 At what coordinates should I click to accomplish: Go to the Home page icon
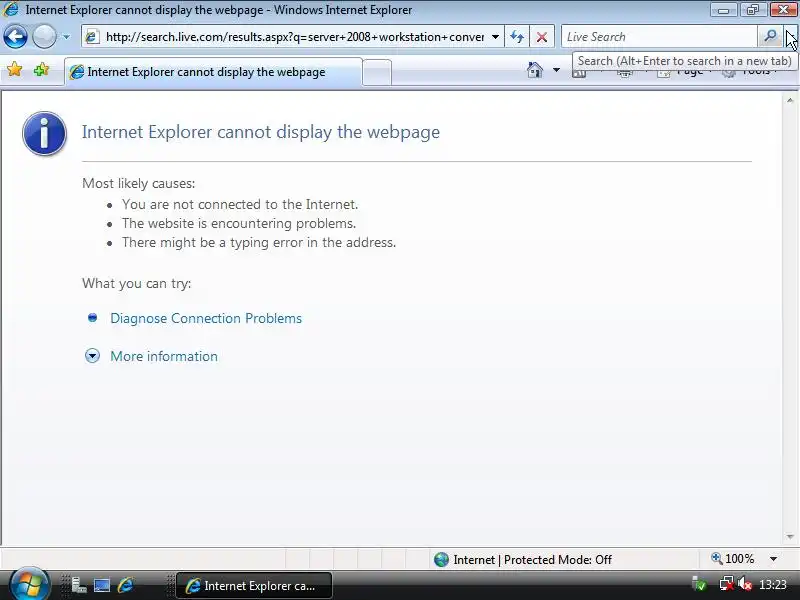click(x=535, y=70)
